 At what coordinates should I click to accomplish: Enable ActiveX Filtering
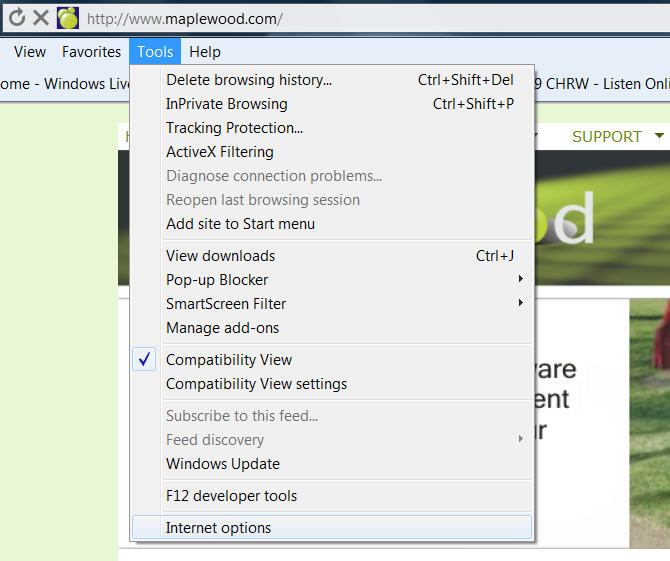coord(219,152)
